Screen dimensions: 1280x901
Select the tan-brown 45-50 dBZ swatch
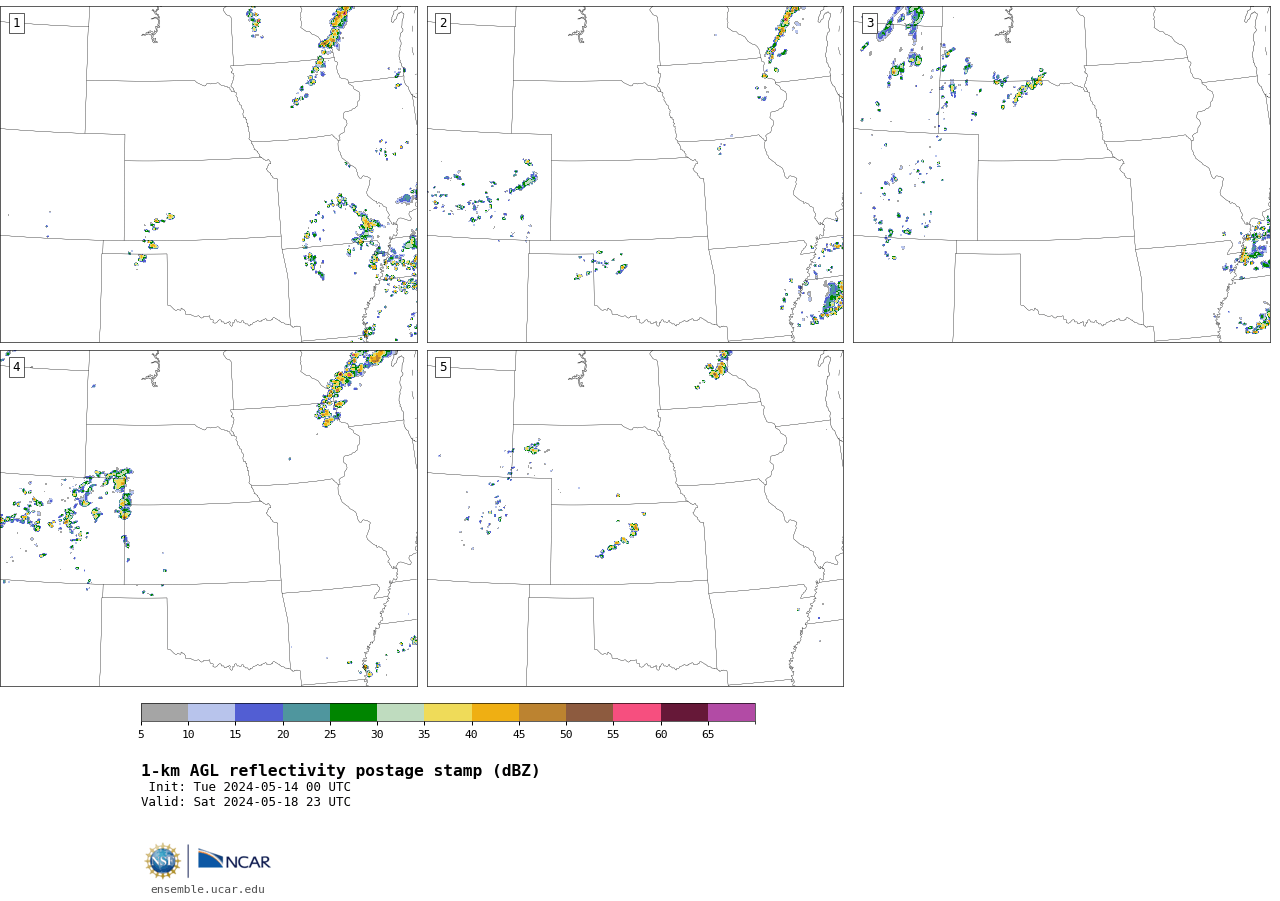point(542,713)
